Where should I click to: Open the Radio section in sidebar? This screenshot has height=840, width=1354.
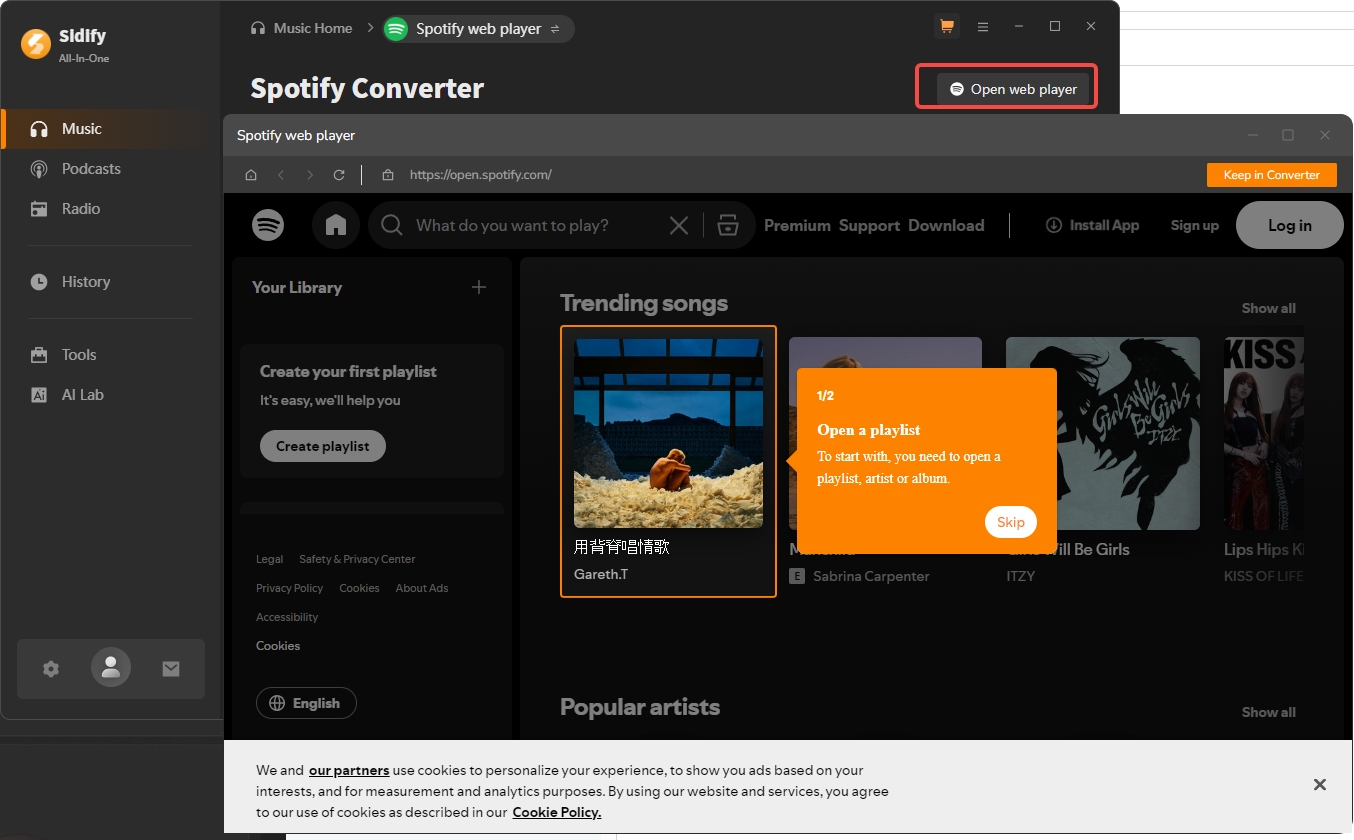tap(111, 209)
